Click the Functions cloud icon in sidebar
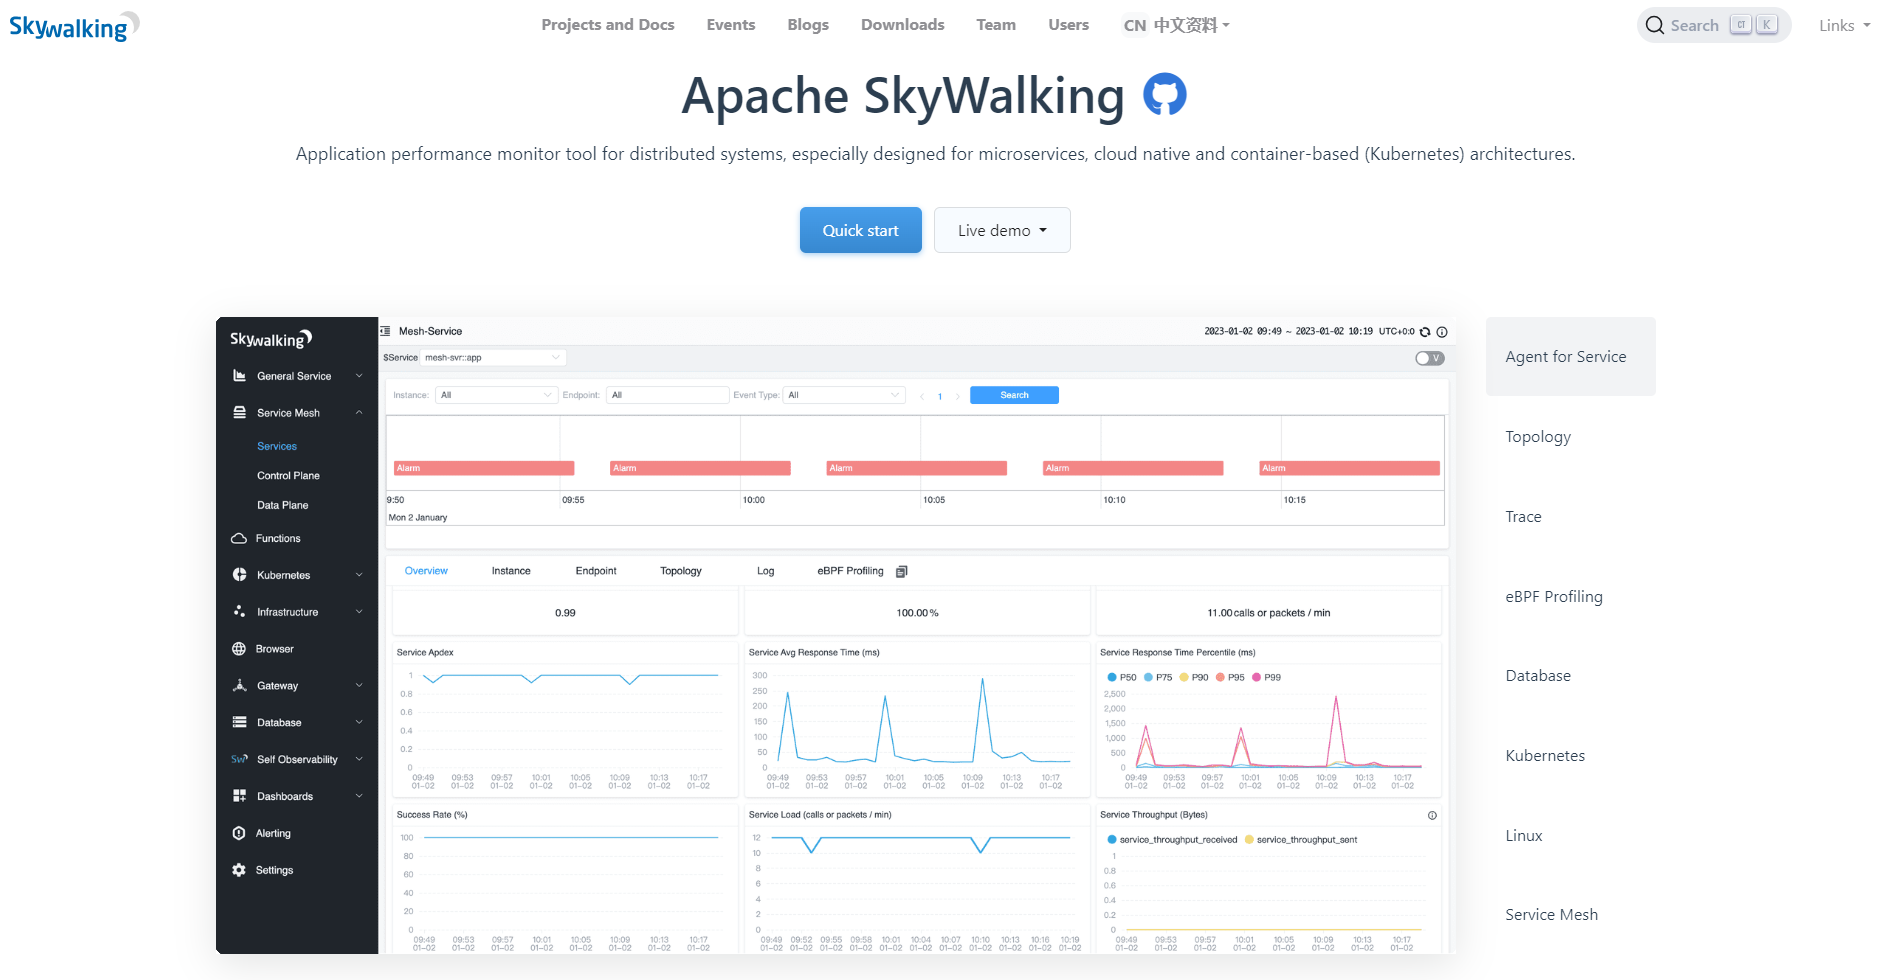The width and height of the screenshot is (1880, 980). click(239, 538)
